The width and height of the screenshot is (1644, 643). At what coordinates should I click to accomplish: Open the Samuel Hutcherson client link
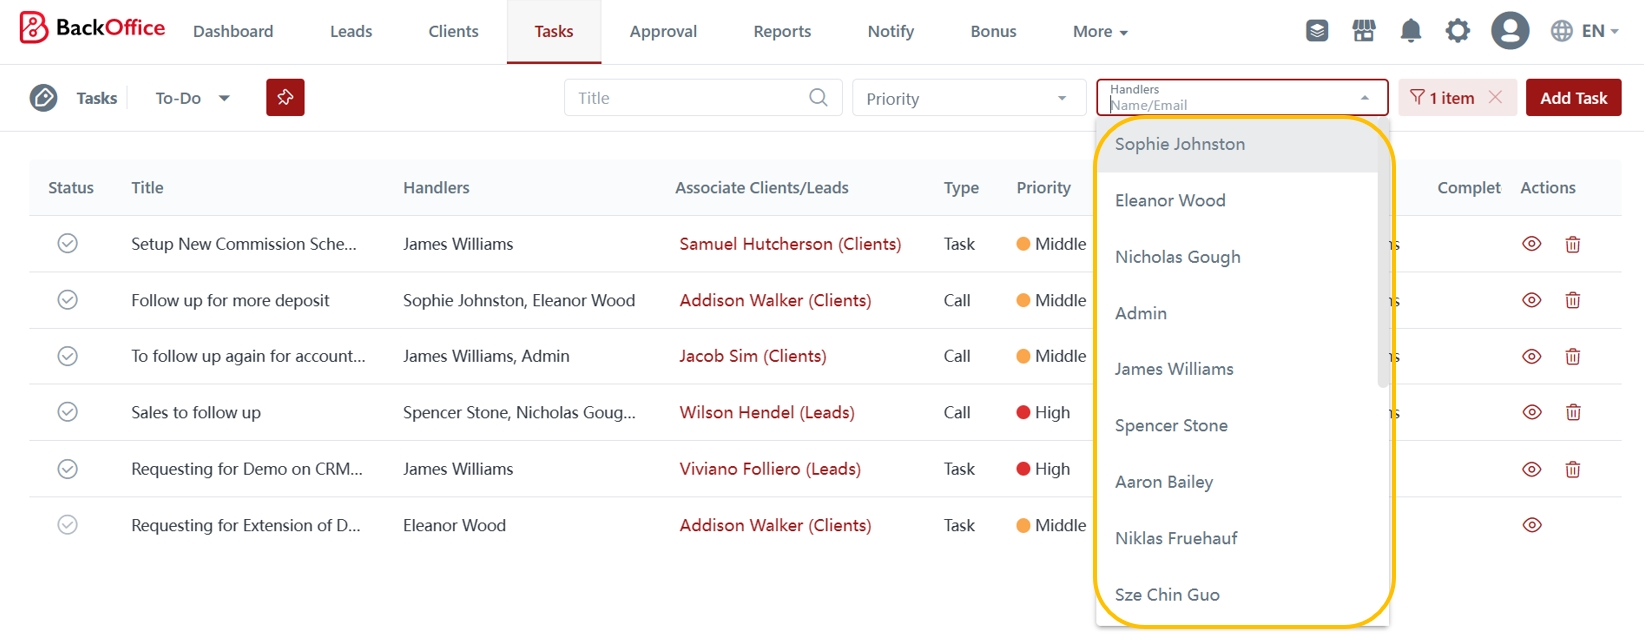(789, 244)
